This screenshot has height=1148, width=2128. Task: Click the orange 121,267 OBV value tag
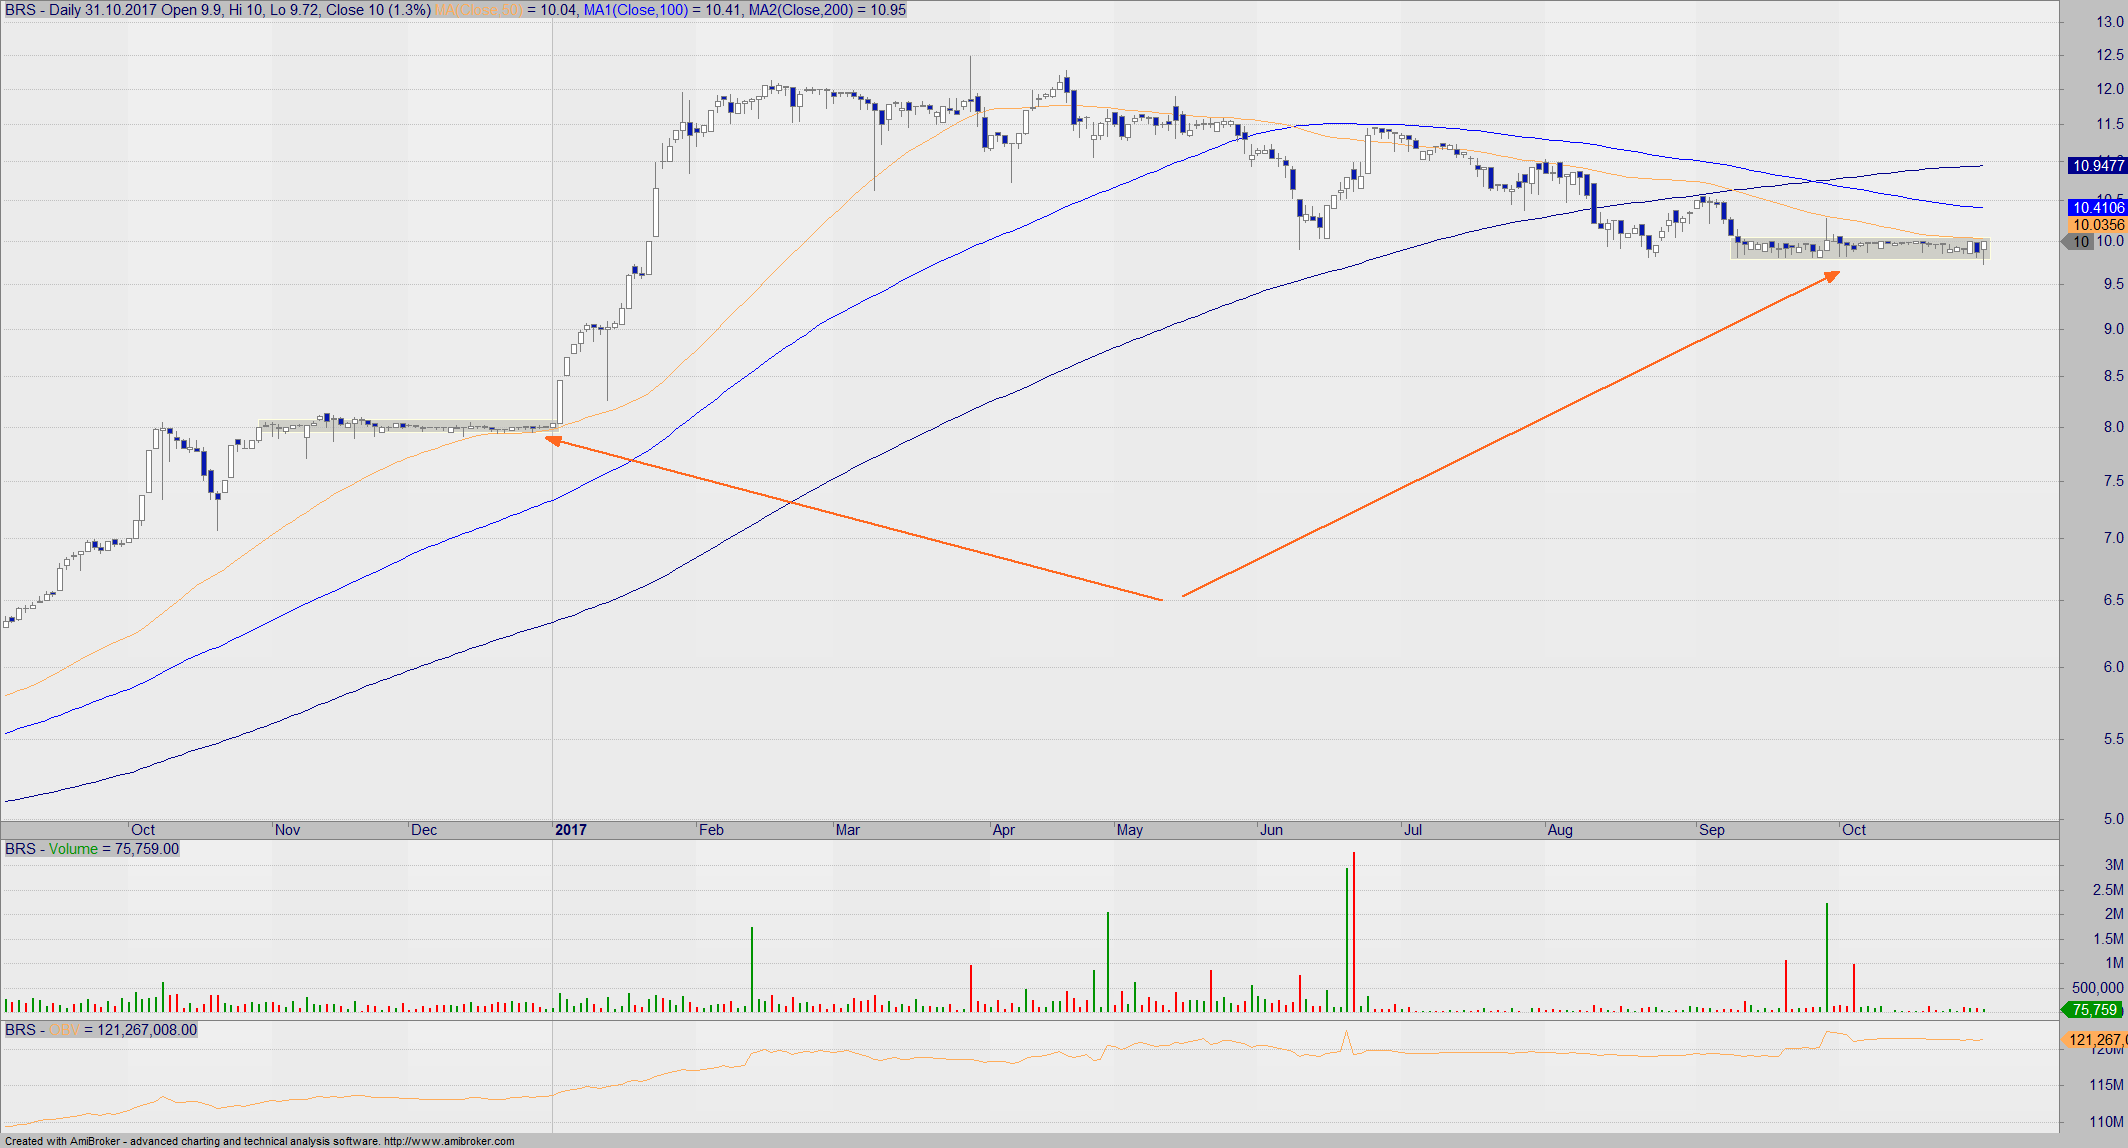(x=2096, y=1040)
